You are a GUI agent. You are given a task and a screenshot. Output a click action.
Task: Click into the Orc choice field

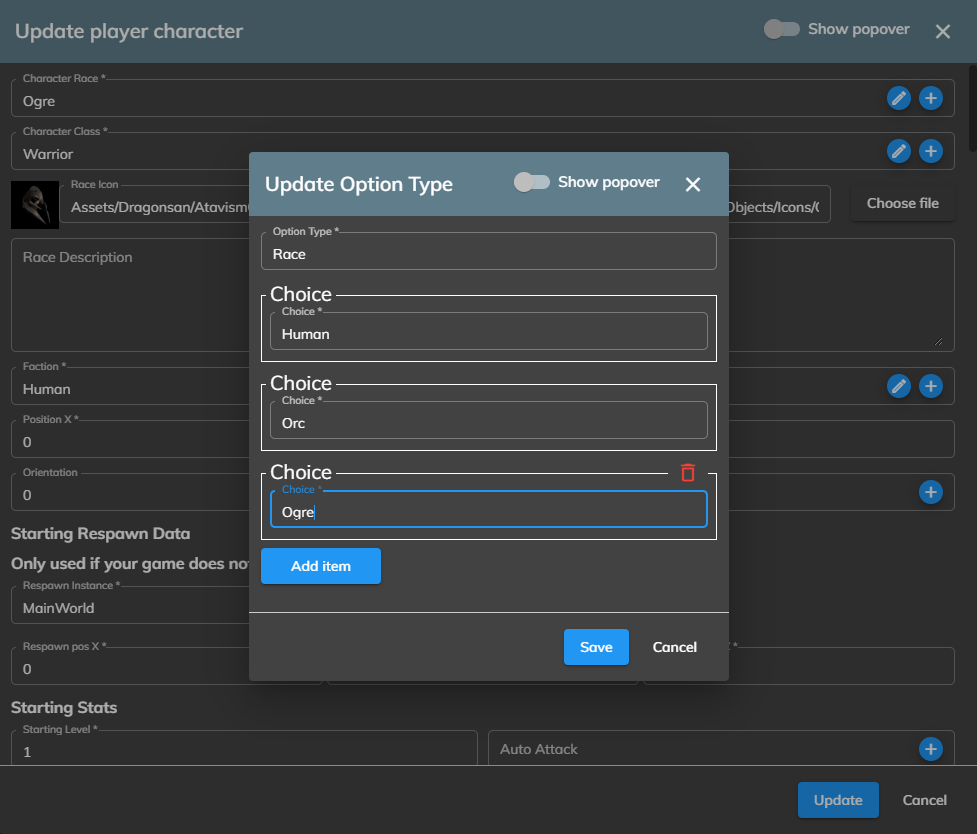pyautogui.click(x=489, y=423)
